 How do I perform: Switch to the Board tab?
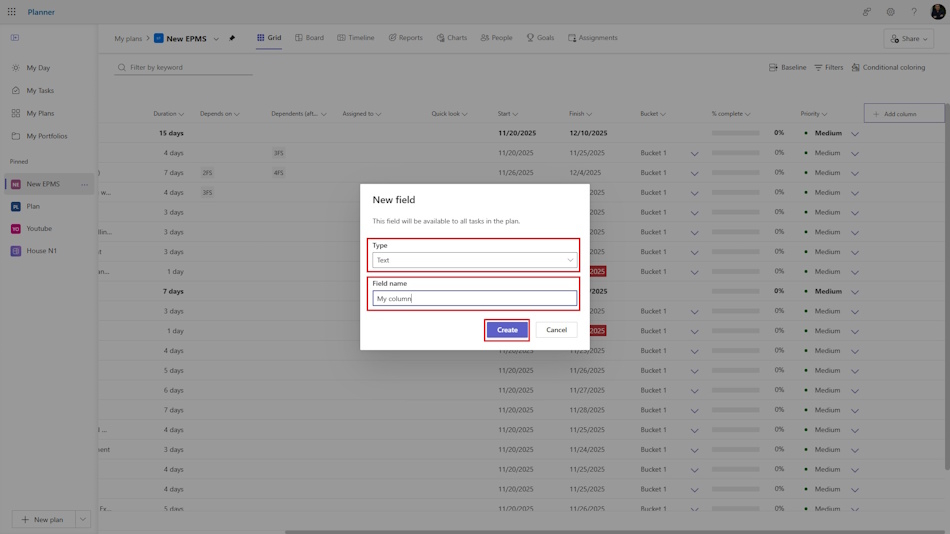[x=310, y=38]
